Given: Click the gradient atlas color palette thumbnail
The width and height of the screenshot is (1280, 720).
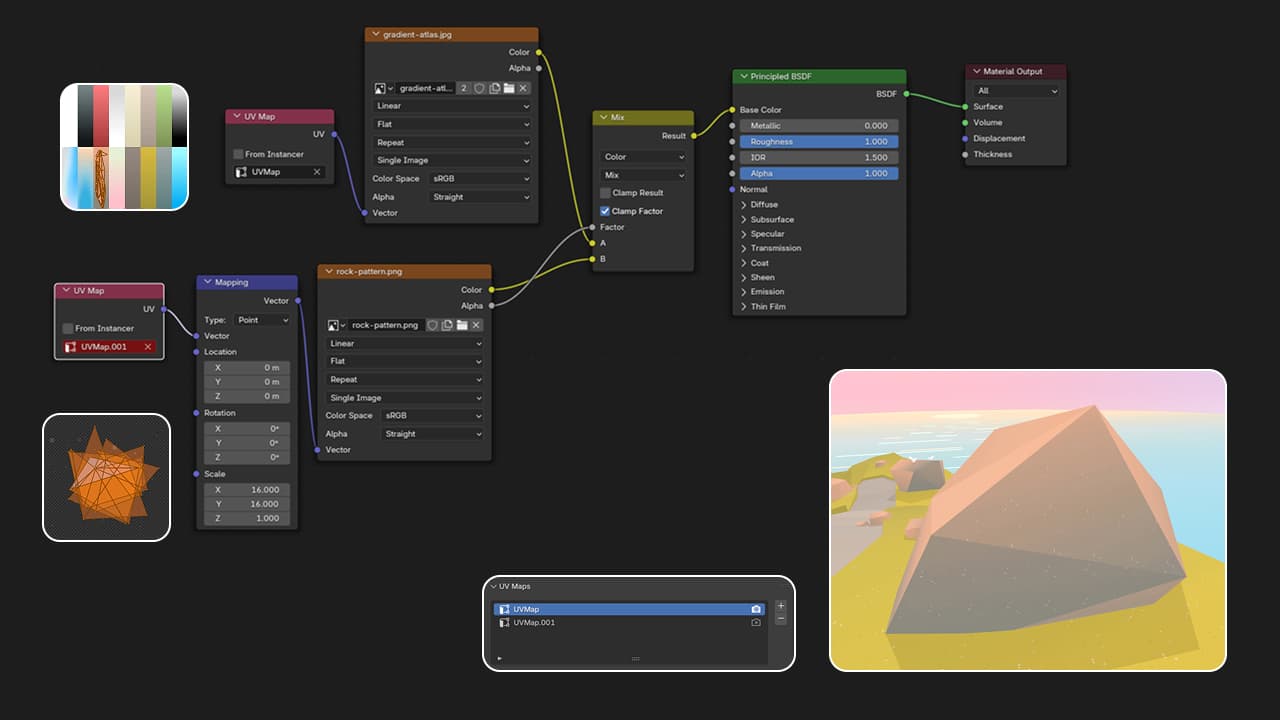Looking at the screenshot, I should click(x=124, y=147).
